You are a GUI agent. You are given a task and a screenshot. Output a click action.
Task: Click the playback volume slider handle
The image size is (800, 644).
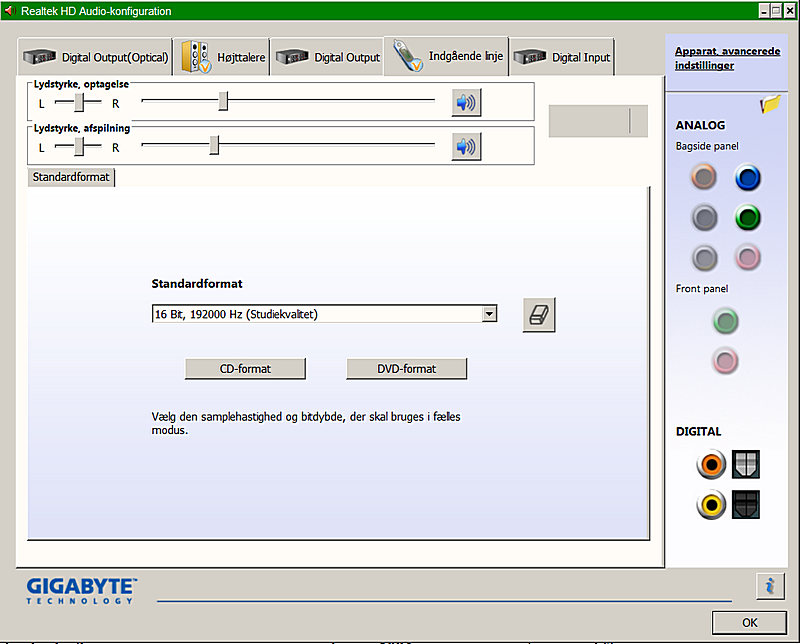point(214,145)
